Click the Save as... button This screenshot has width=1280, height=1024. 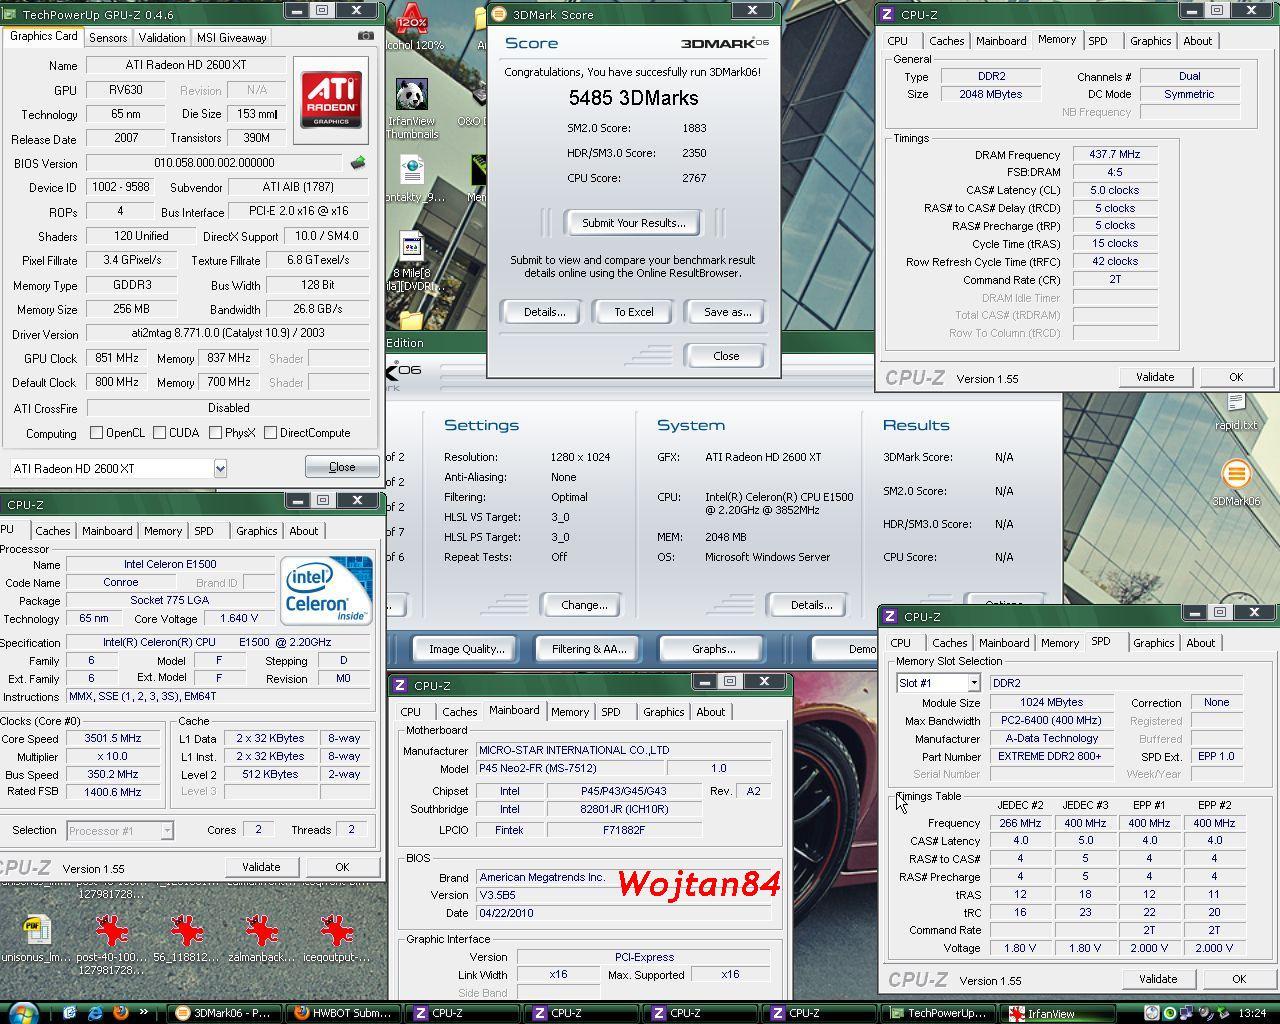tap(727, 312)
